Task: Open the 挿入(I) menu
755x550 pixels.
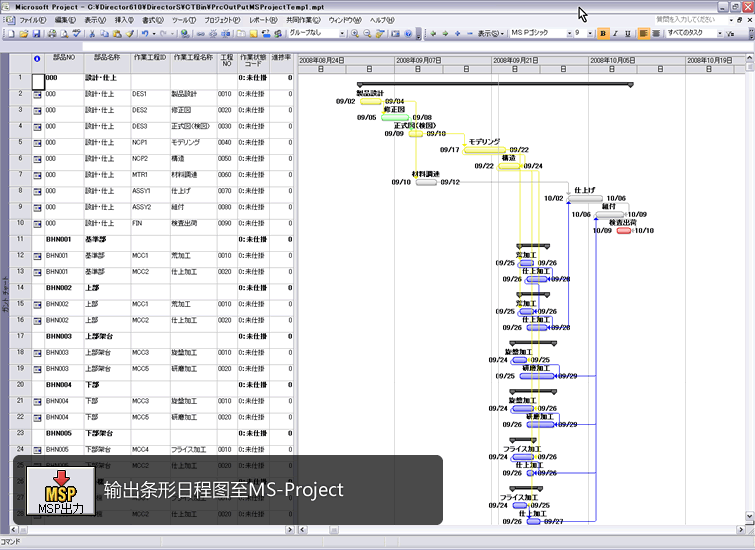Action: point(124,20)
